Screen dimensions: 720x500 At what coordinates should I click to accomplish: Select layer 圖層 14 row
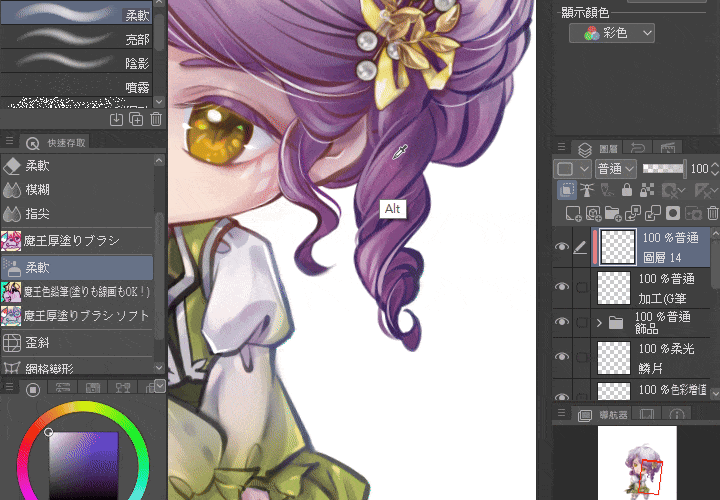(650, 247)
